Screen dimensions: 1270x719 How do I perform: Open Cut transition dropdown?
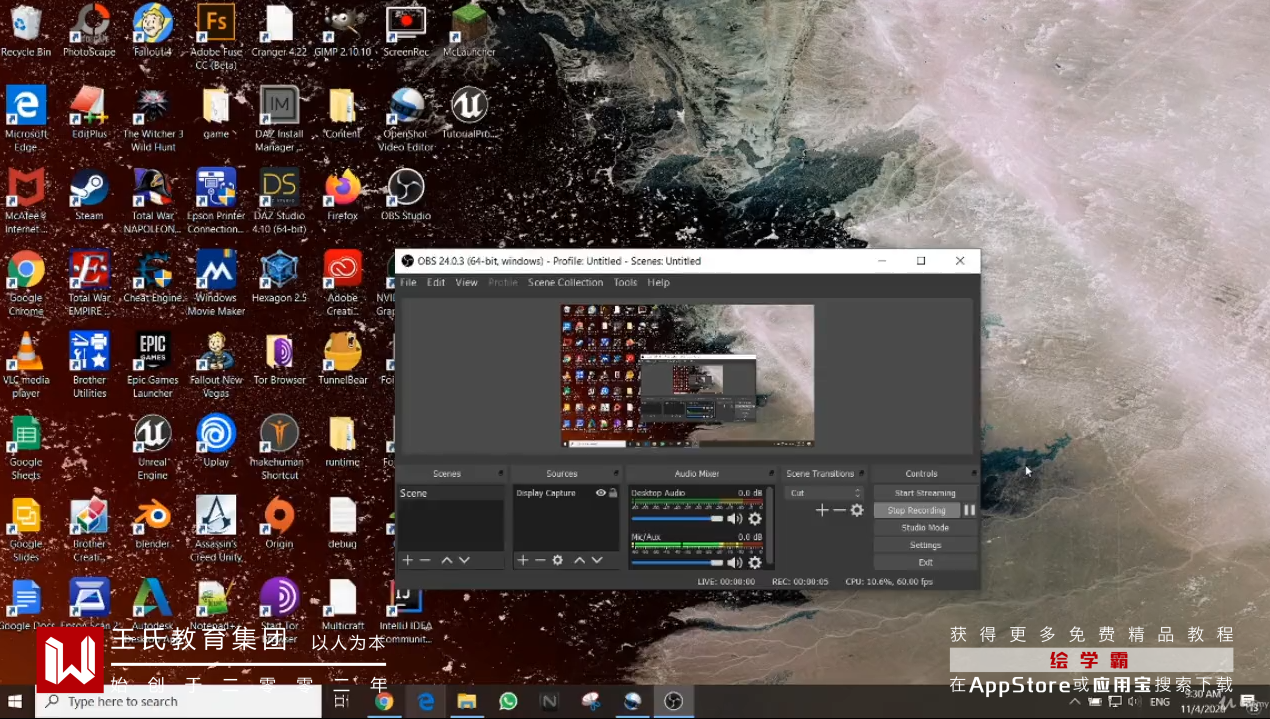825,493
